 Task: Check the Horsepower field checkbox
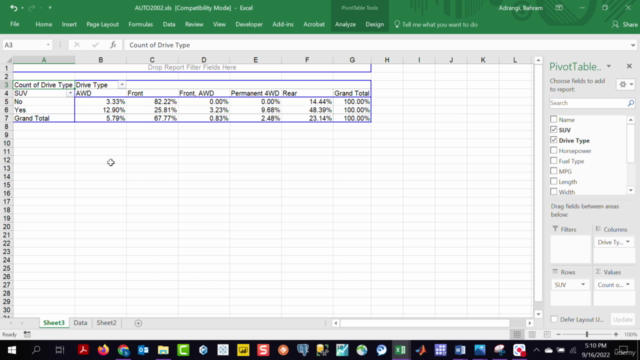[553, 150]
